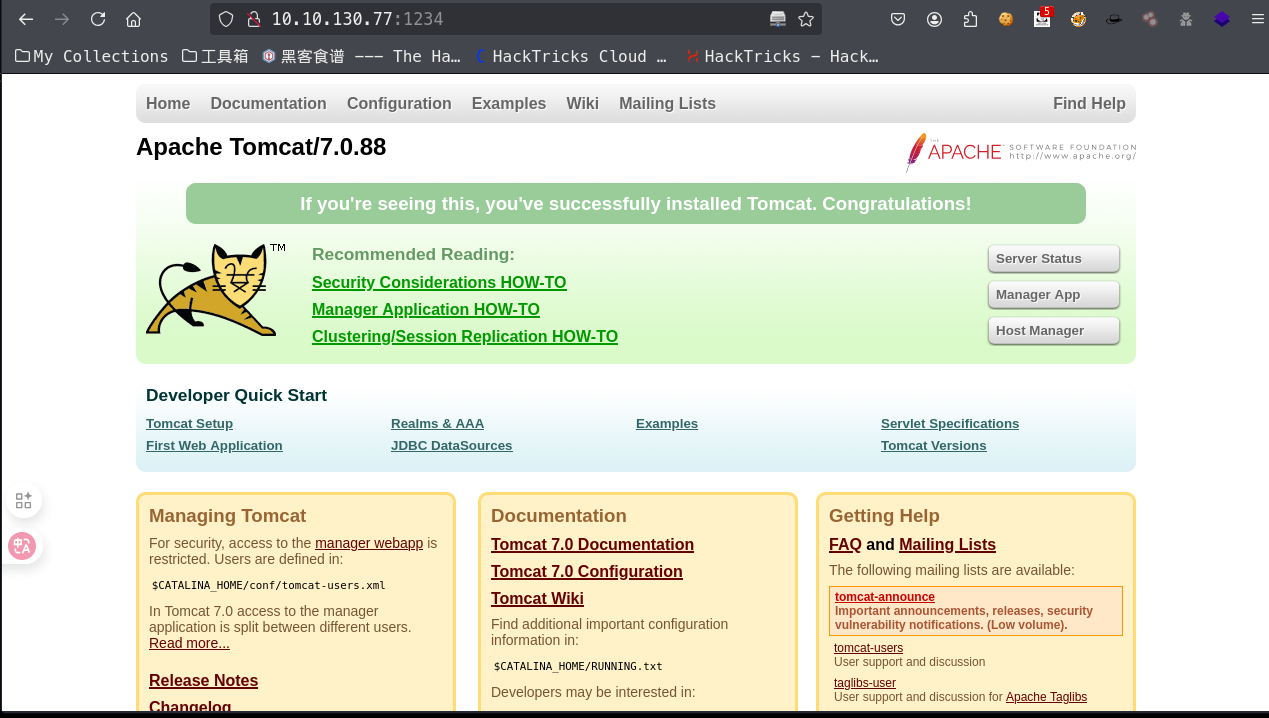Open the Tomcat Setup link
Screen dimensions: 1269x718
[189, 423]
